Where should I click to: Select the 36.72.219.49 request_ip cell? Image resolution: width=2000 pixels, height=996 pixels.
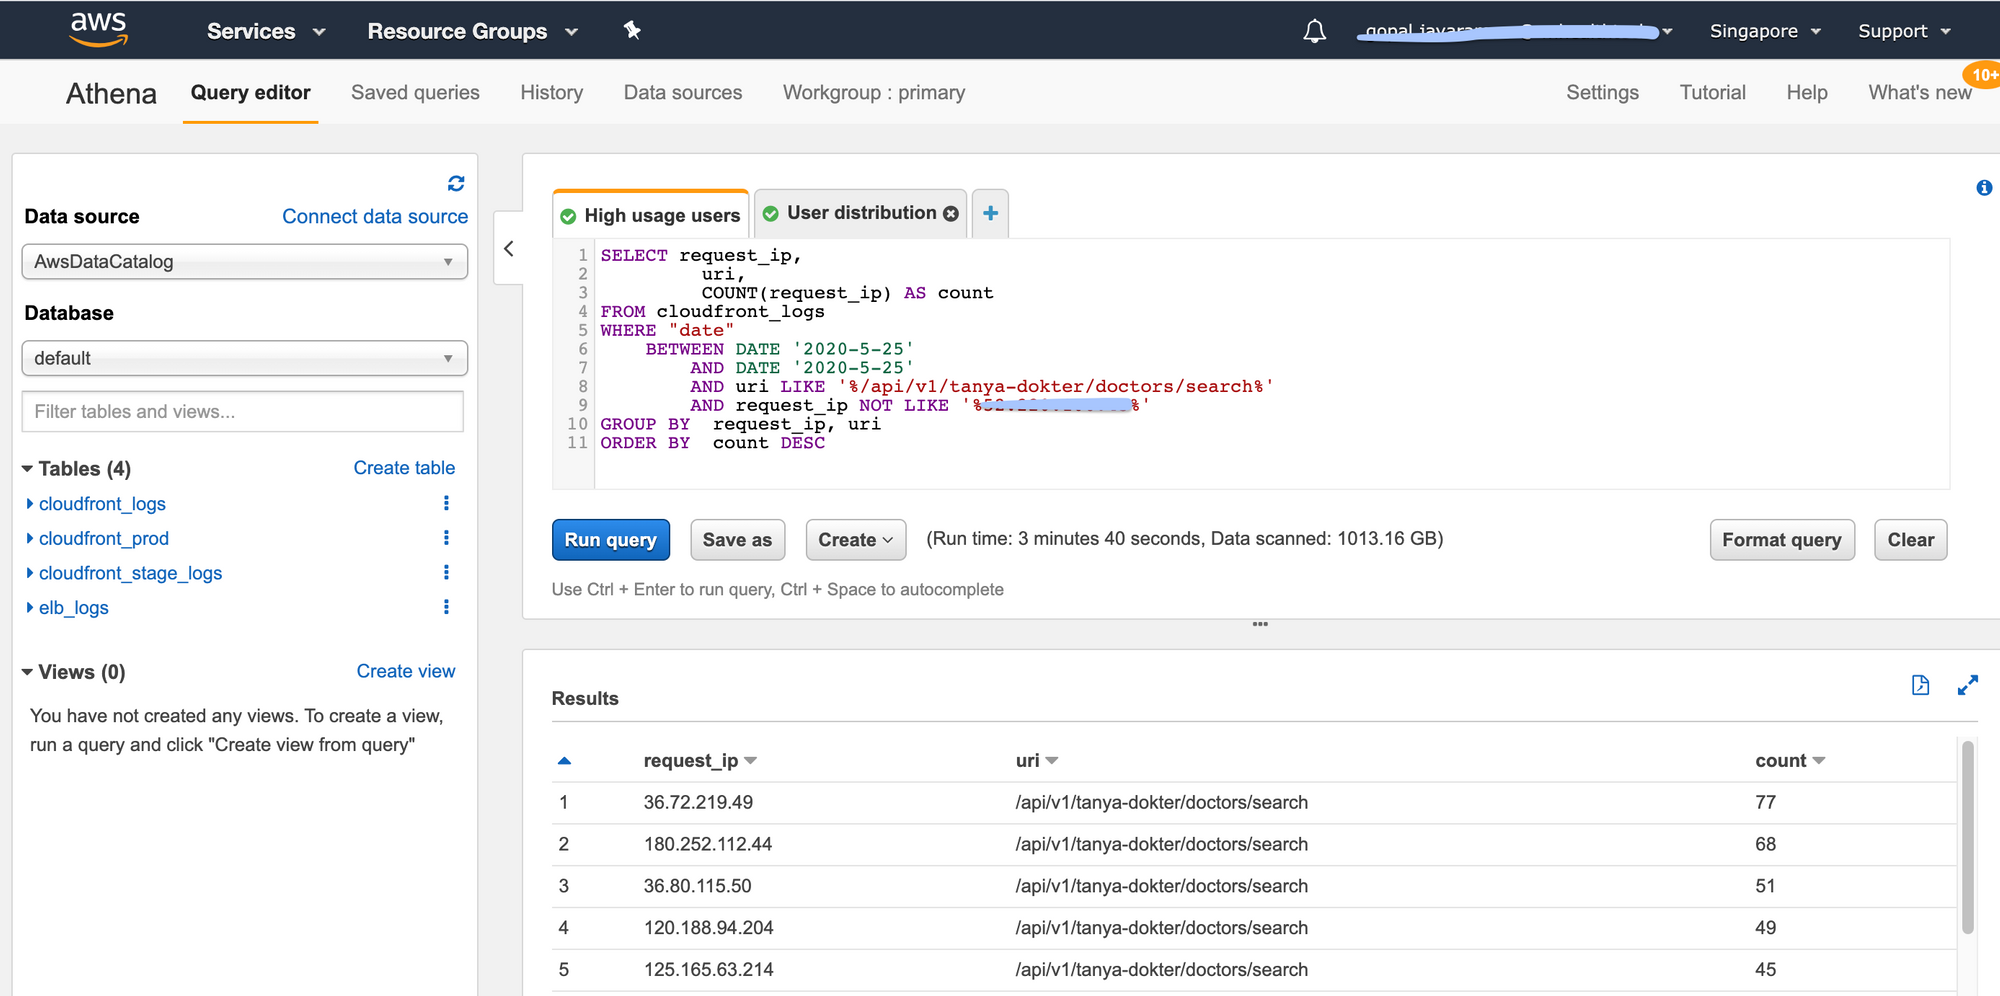pos(698,803)
